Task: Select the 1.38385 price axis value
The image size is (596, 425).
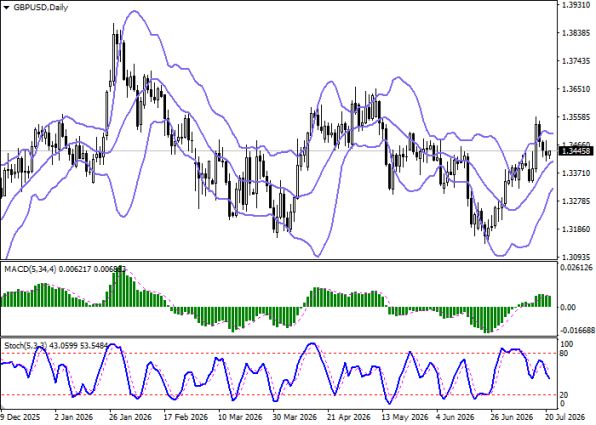Action: [576, 33]
